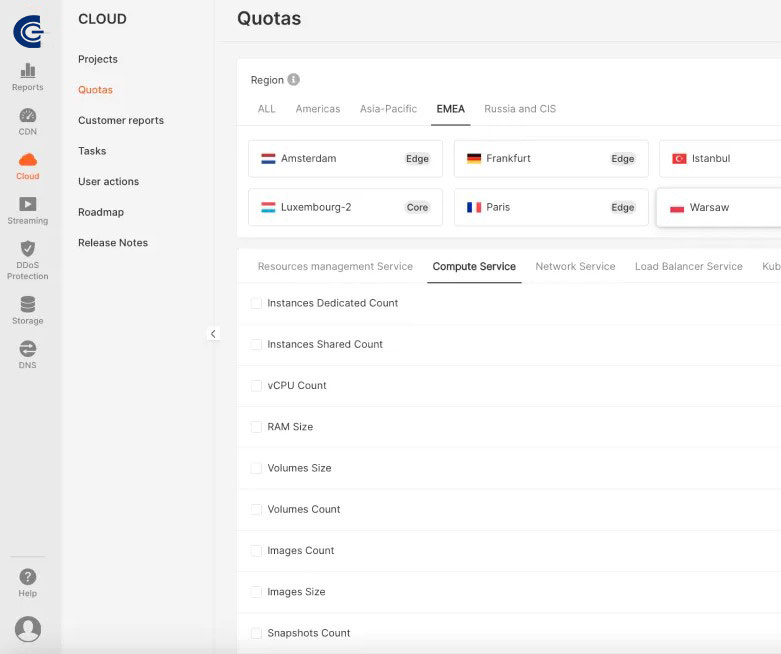The image size is (781, 654).
Task: Open the user profile avatar
Action: click(28, 628)
